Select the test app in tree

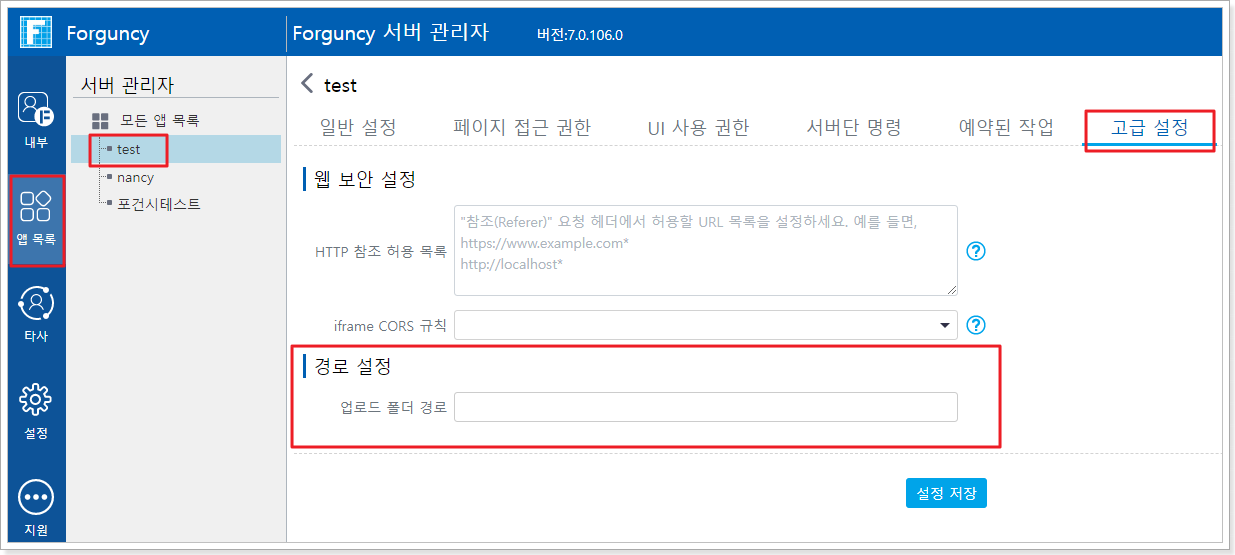[128, 149]
